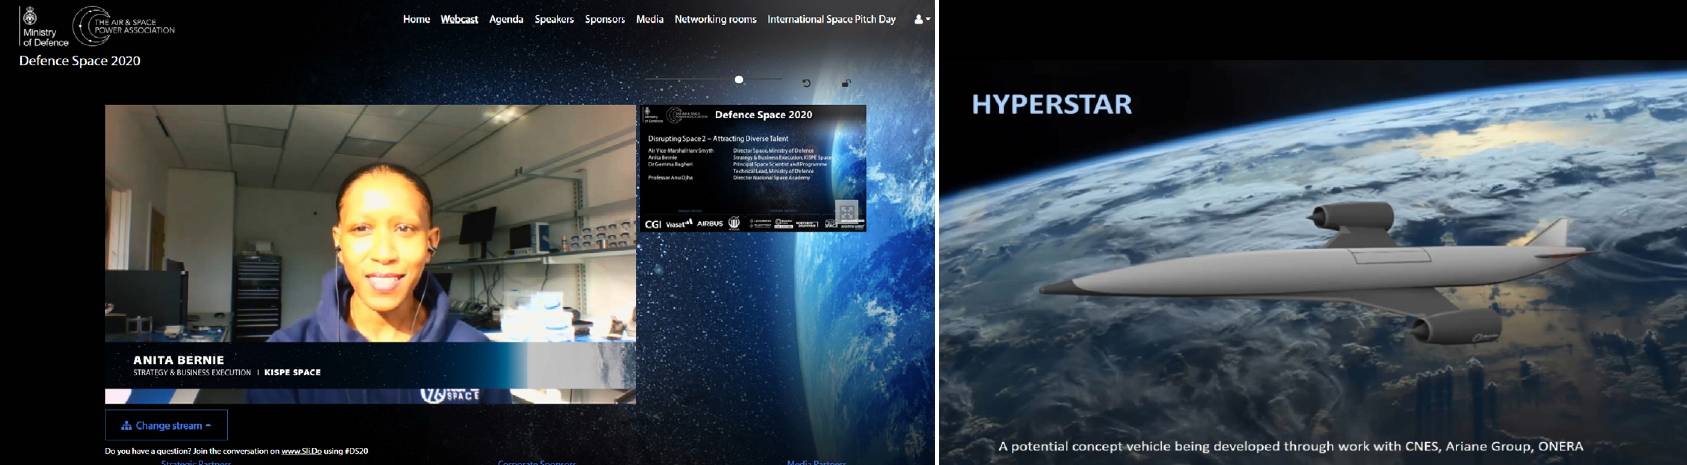Open the Agenda page
This screenshot has width=1687, height=465.
pyautogui.click(x=506, y=19)
